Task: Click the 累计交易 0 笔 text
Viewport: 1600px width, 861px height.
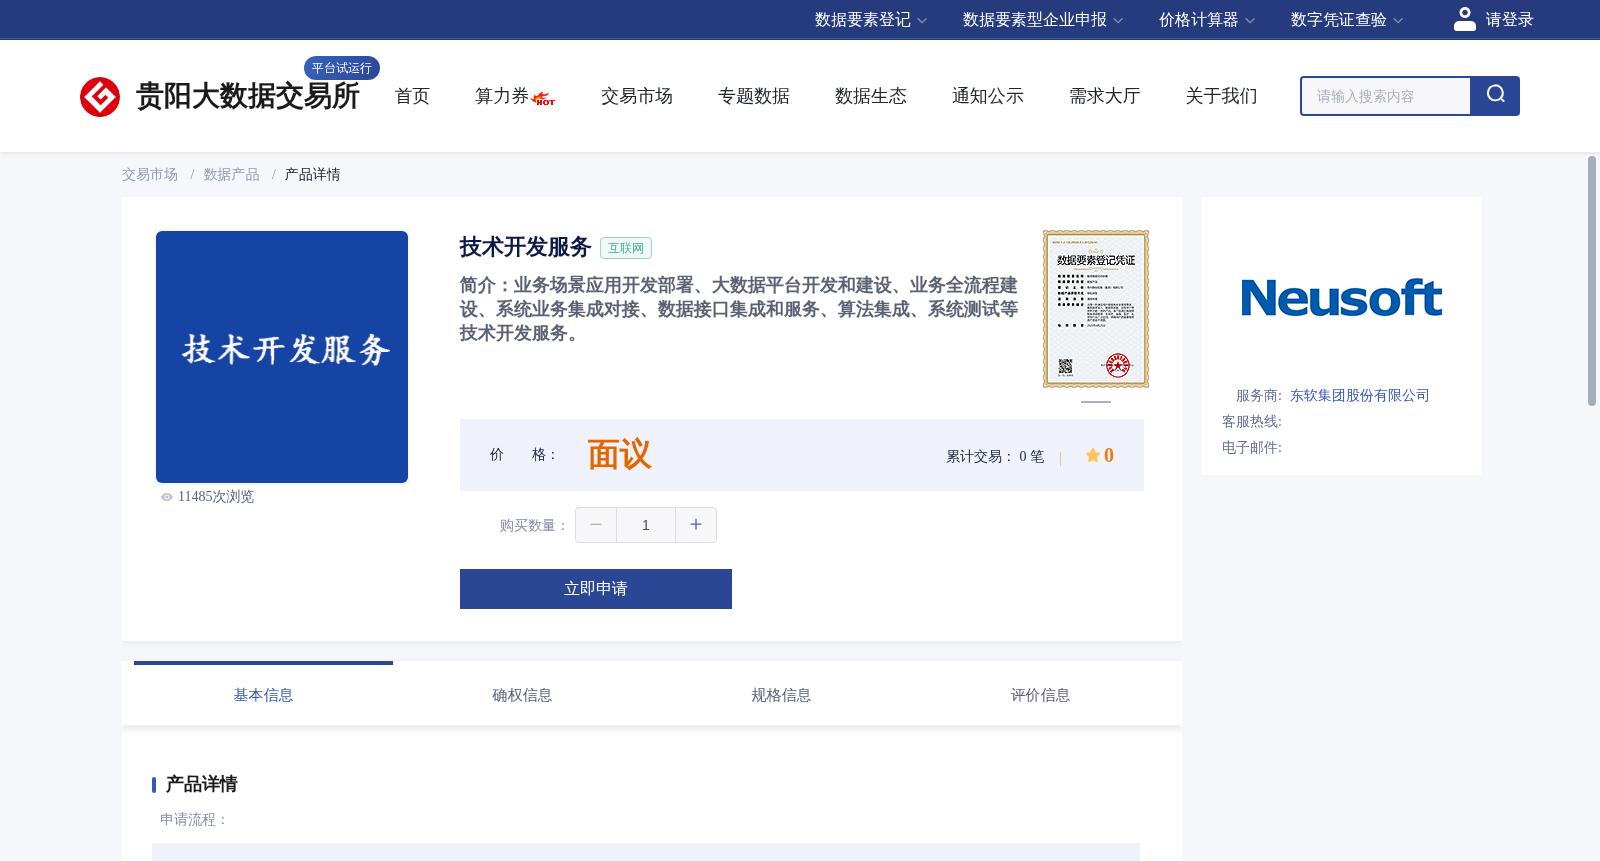Action: pyautogui.click(x=995, y=457)
